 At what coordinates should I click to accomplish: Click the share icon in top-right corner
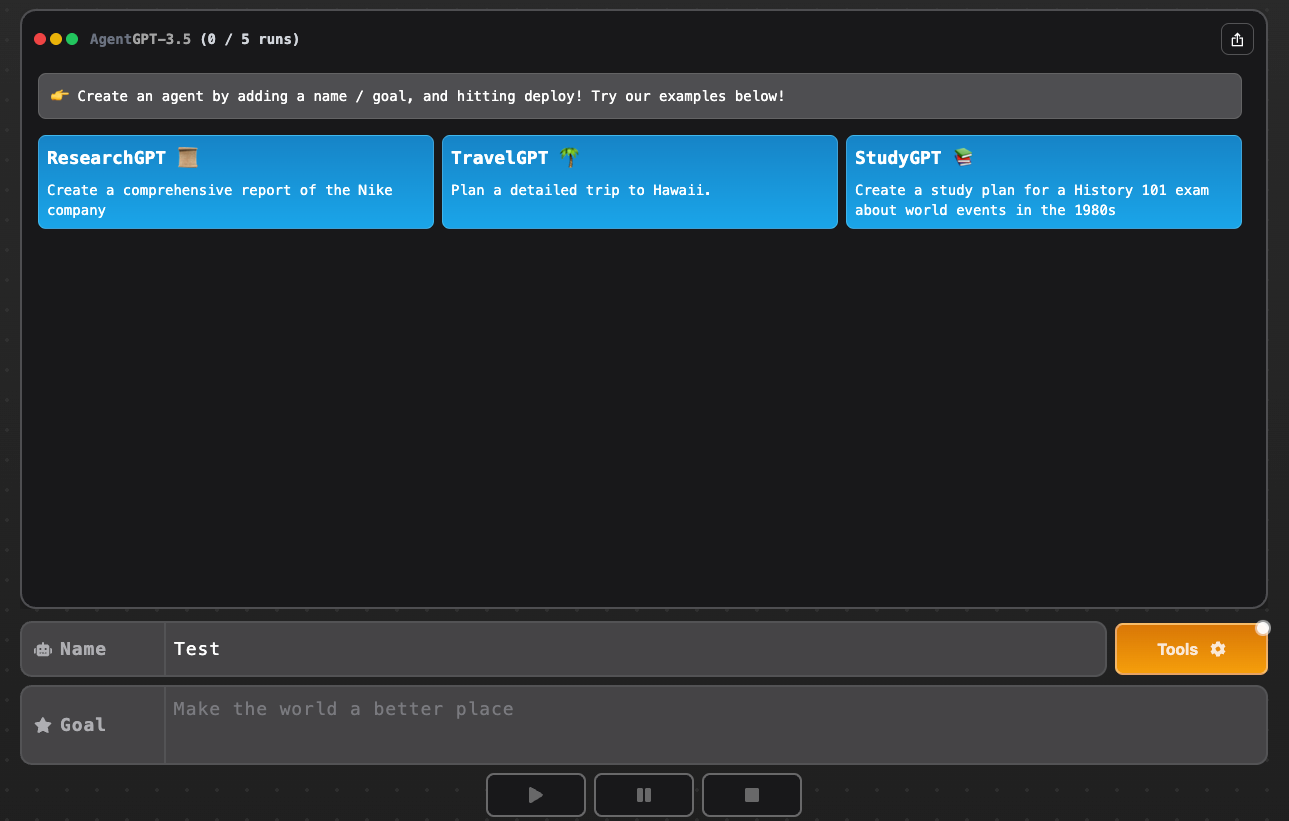(1237, 39)
